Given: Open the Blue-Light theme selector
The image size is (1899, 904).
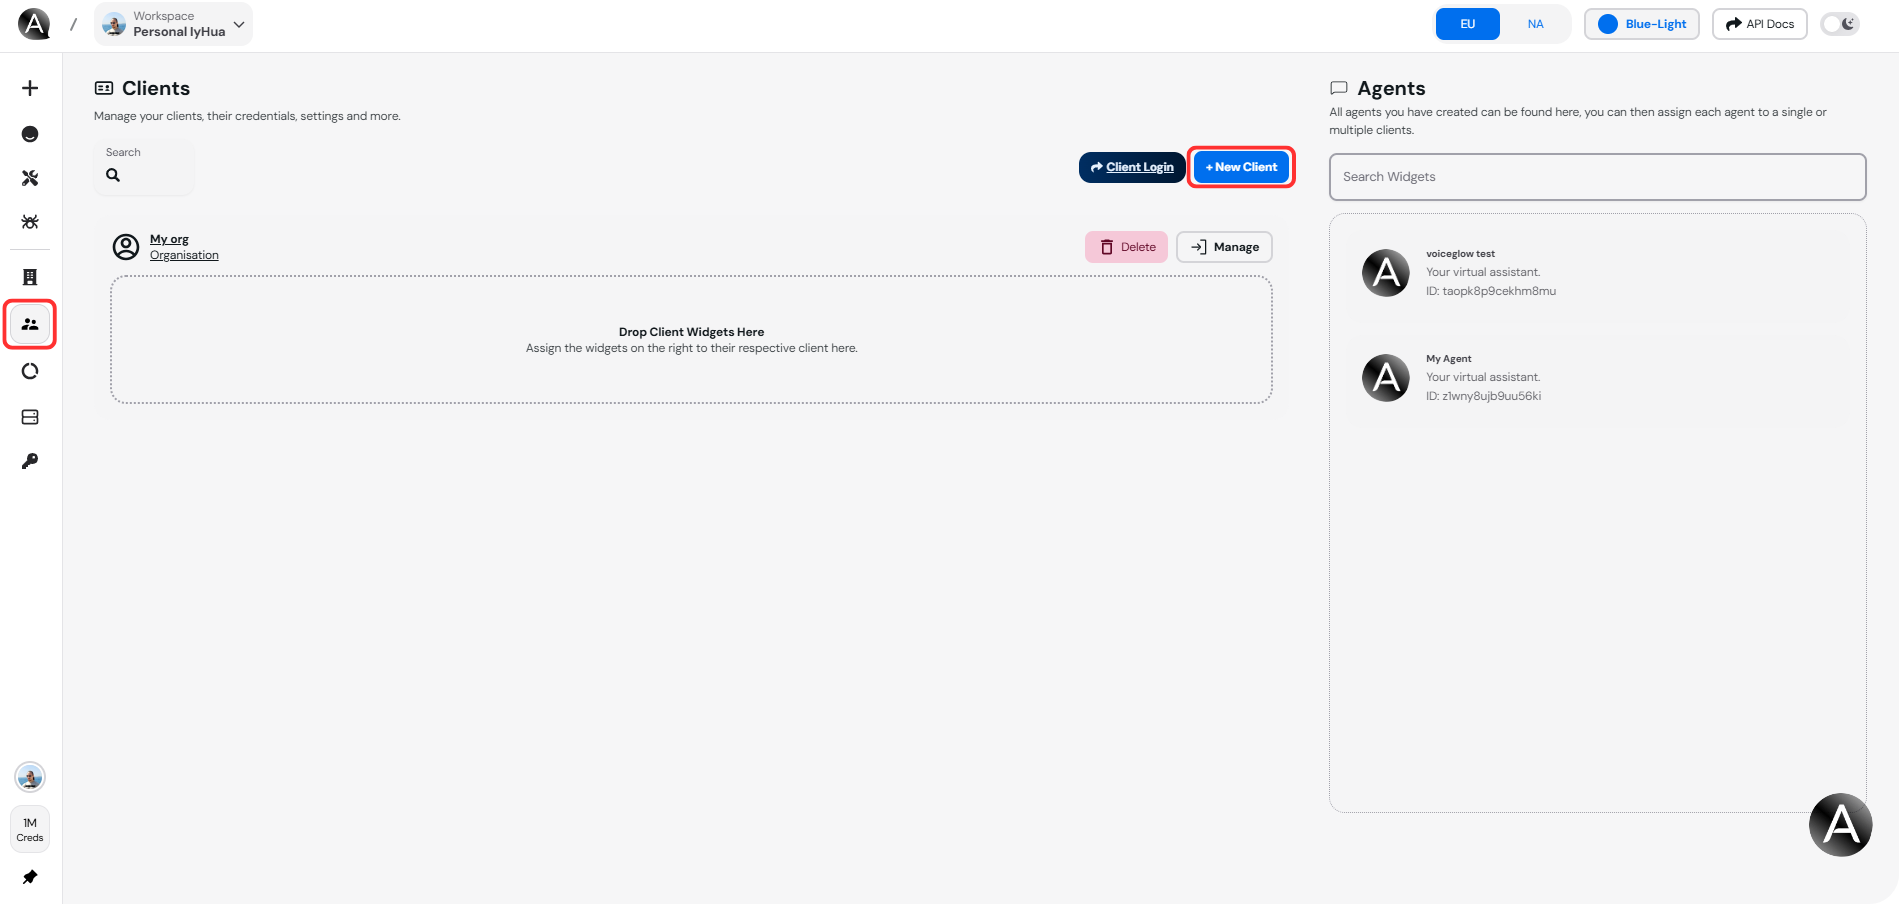Looking at the screenshot, I should click(1641, 23).
